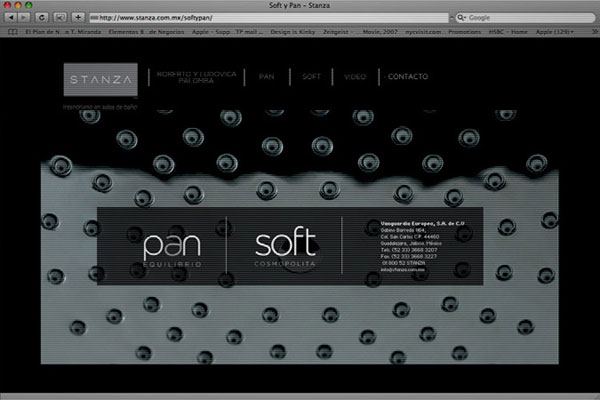This screenshot has height=400, width=600.
Task: Show all bookmarks via the book icon
Action: (13, 32)
